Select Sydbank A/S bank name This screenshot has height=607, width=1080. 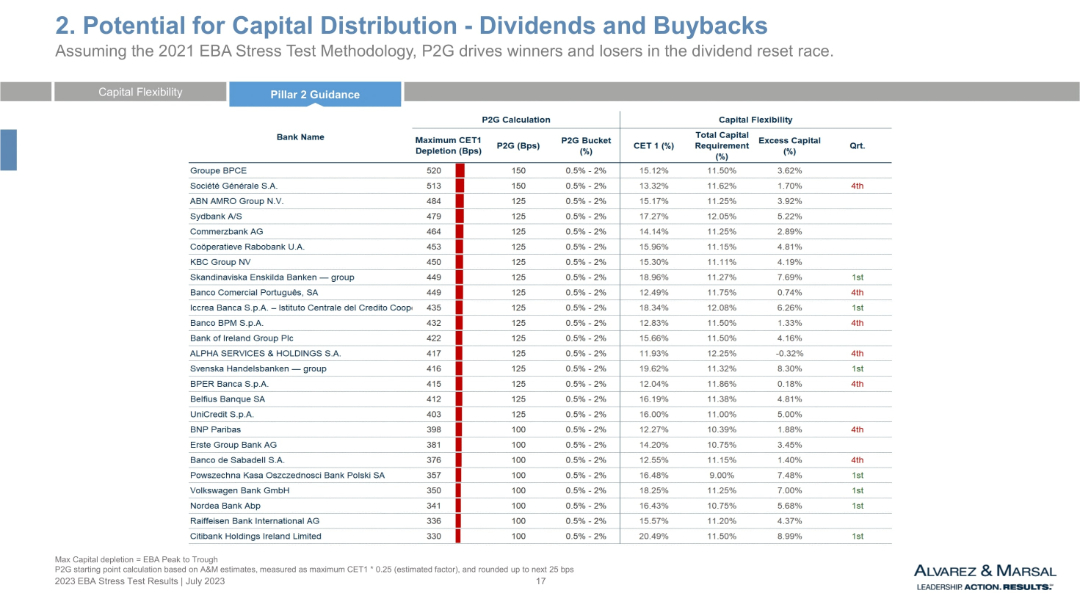[x=216, y=216]
